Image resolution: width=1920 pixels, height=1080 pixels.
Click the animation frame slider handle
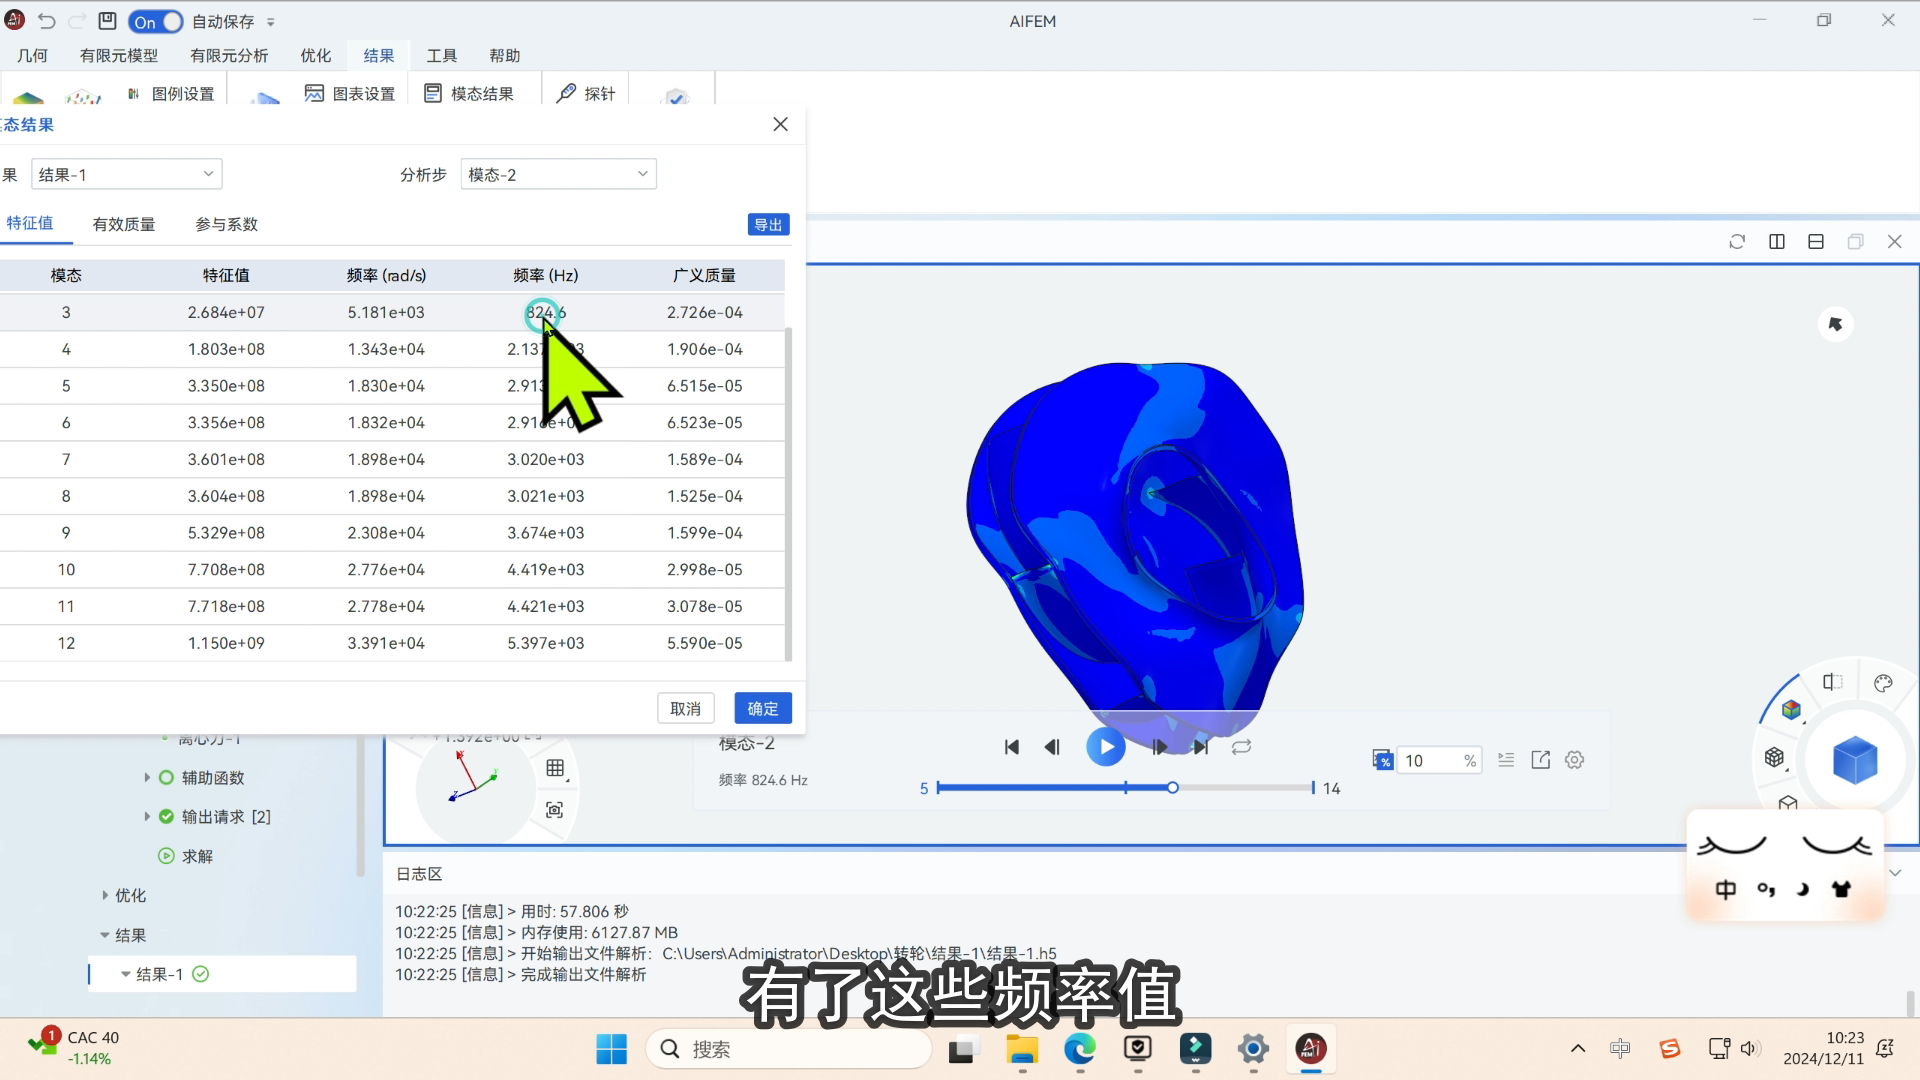tap(1172, 788)
